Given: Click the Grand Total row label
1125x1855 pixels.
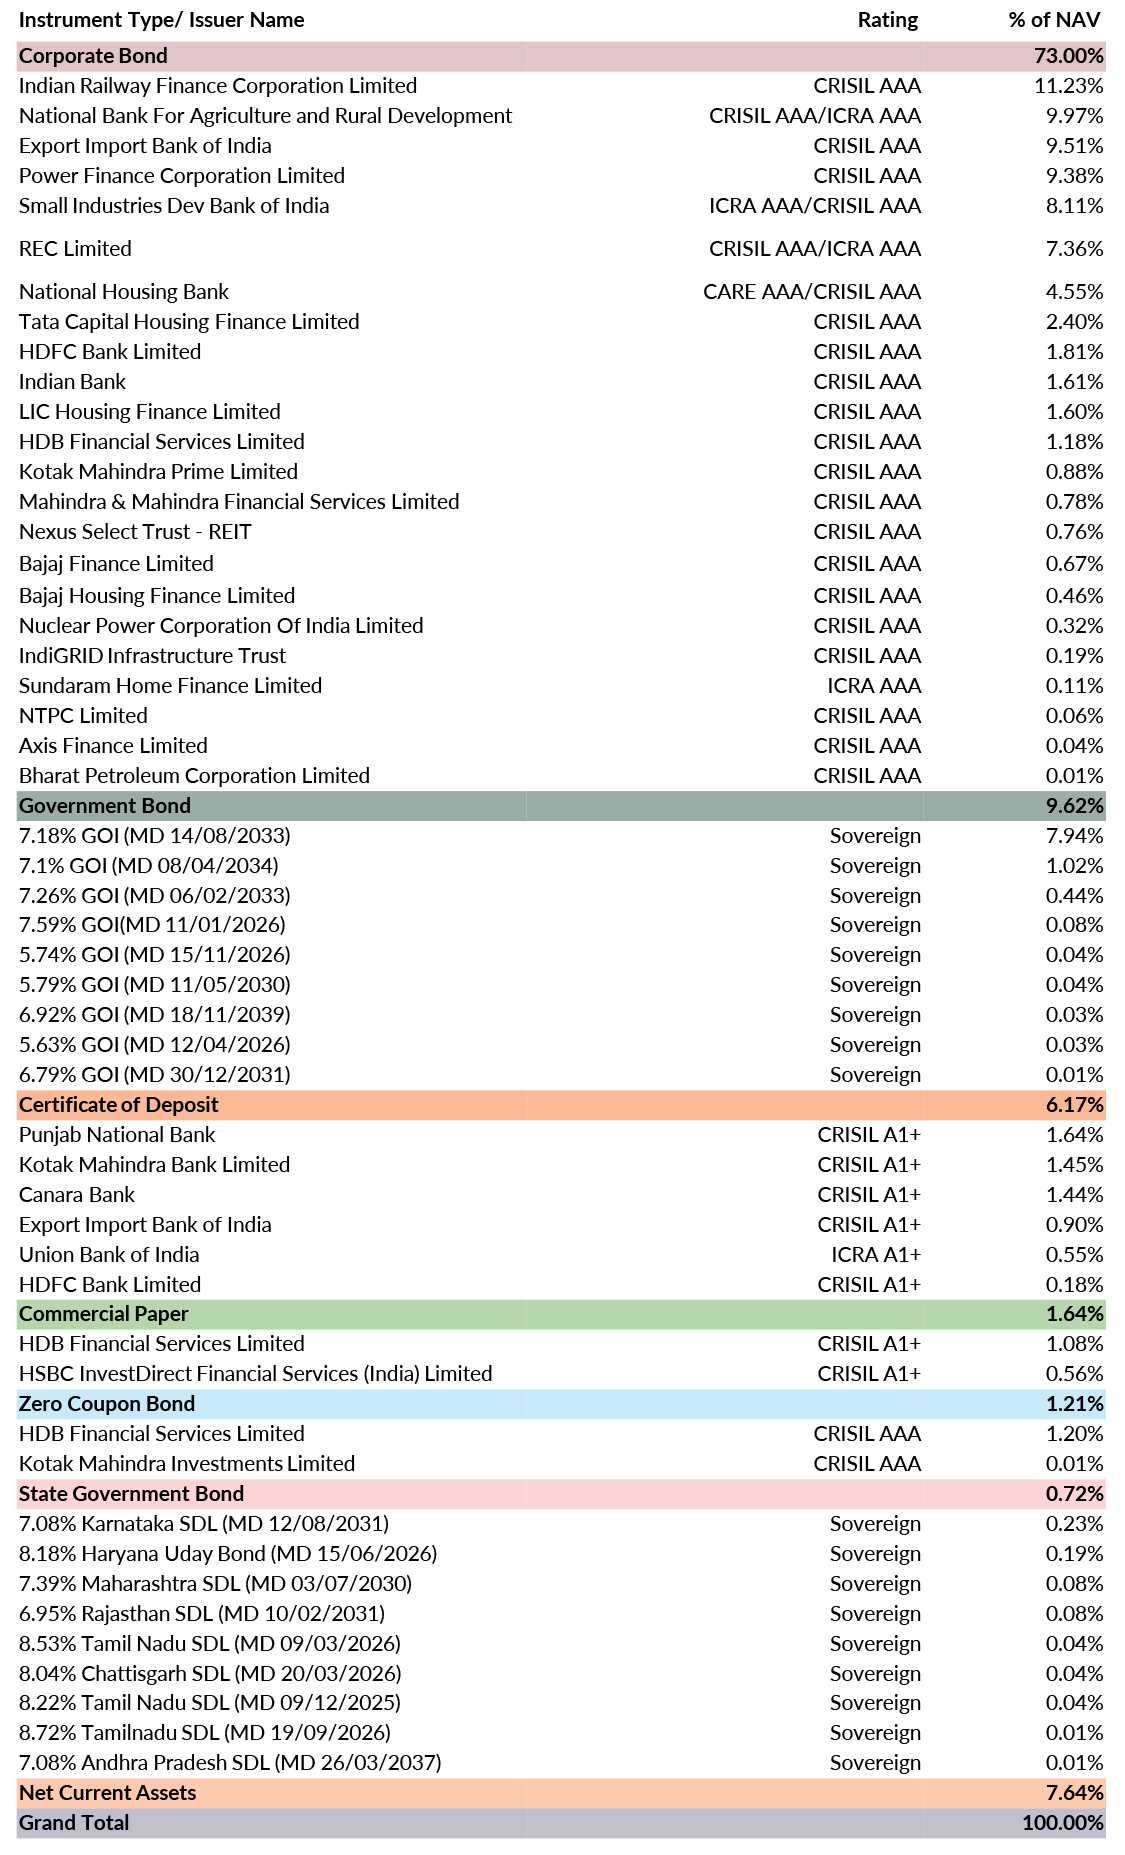Looking at the screenshot, I should pos(74,1823).
